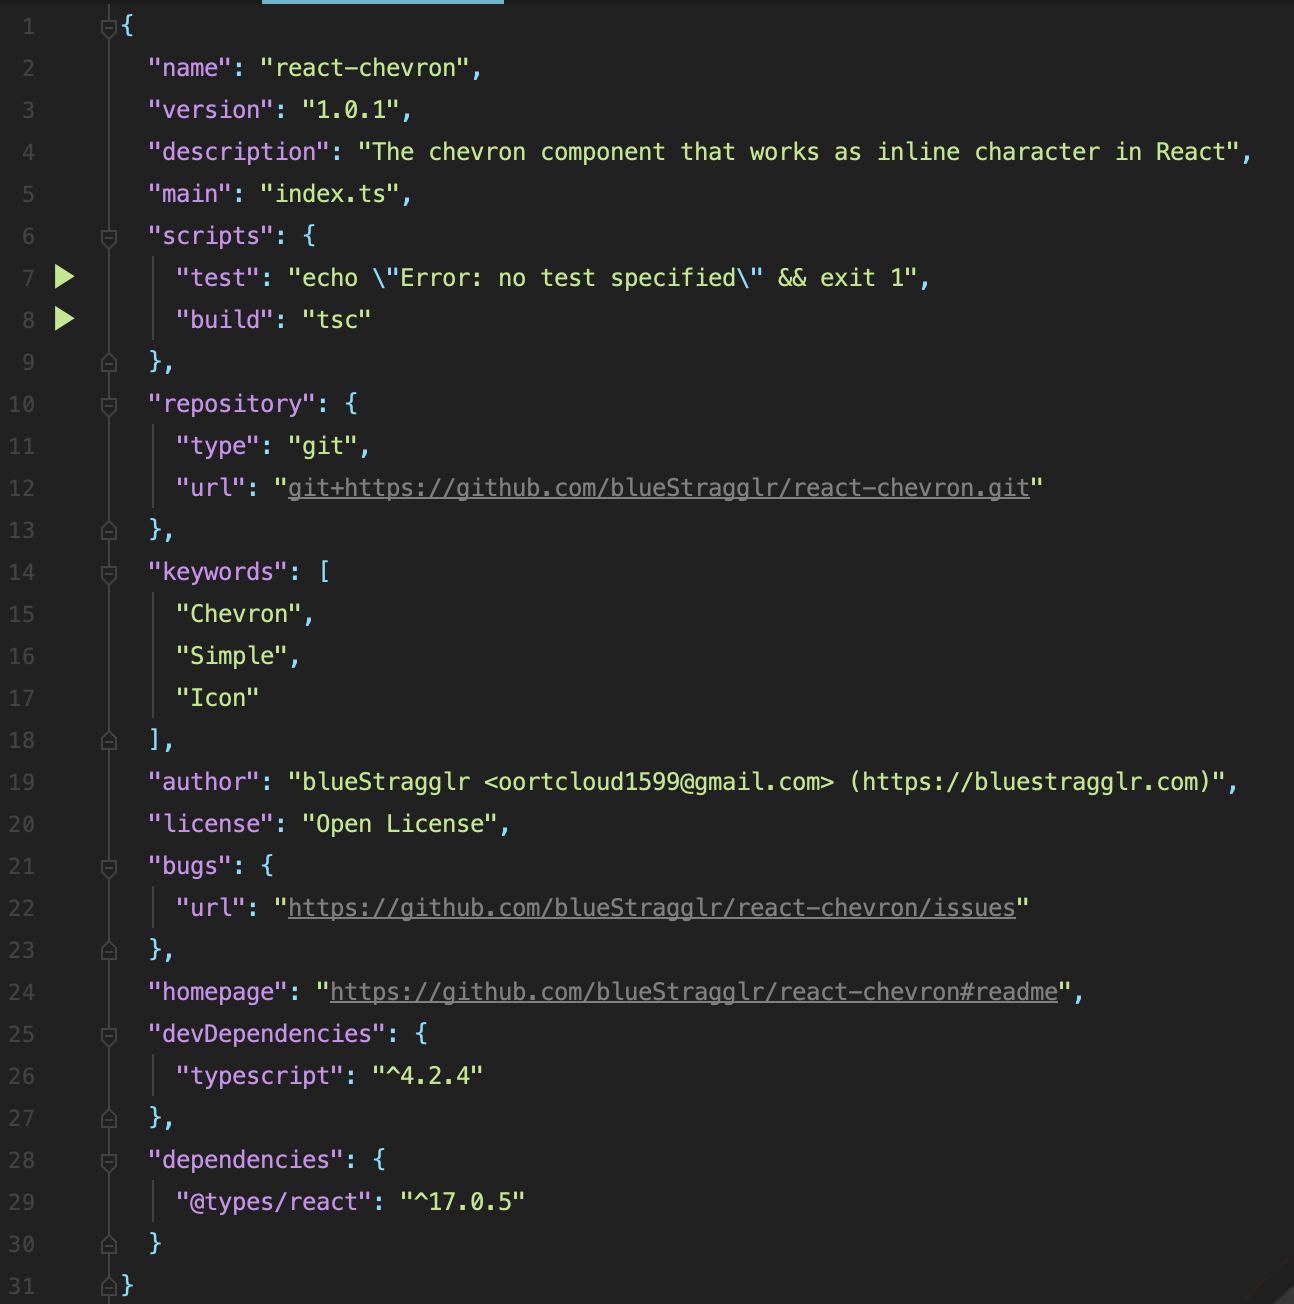Click line number 20 in the gutter
Viewport: 1294px width, 1304px height.
coord(22,824)
